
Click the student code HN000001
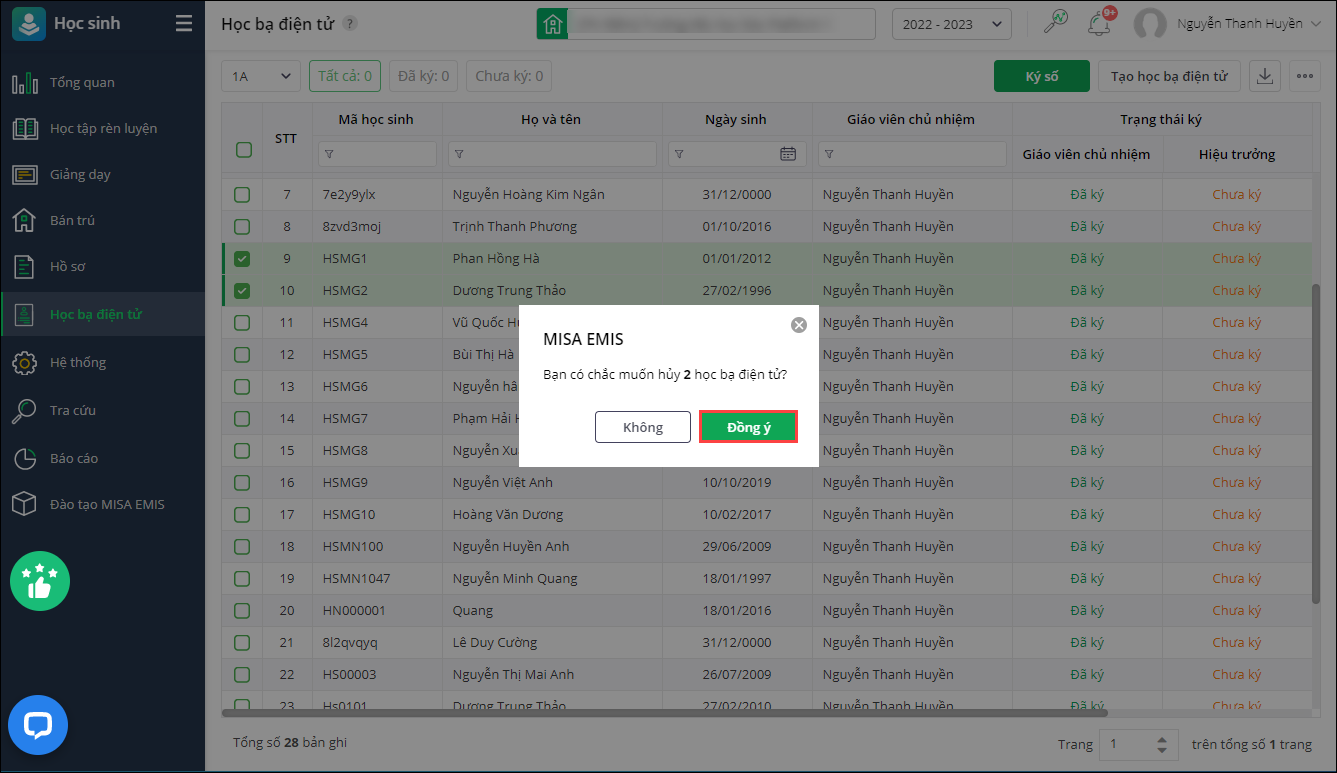pyautogui.click(x=354, y=611)
